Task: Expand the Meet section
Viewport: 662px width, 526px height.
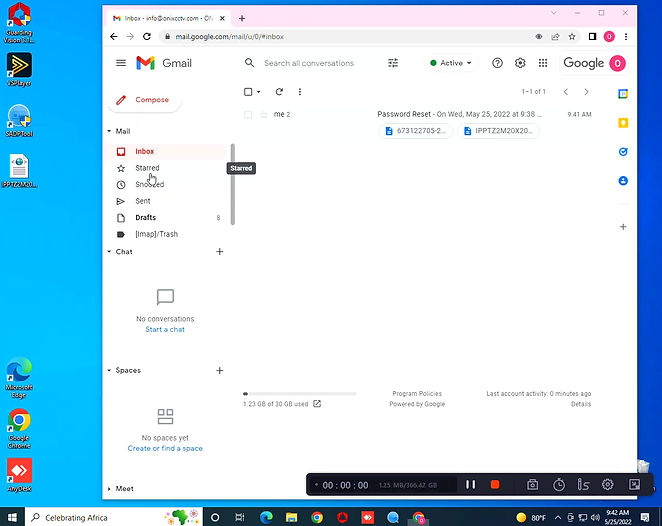Action: (x=109, y=488)
